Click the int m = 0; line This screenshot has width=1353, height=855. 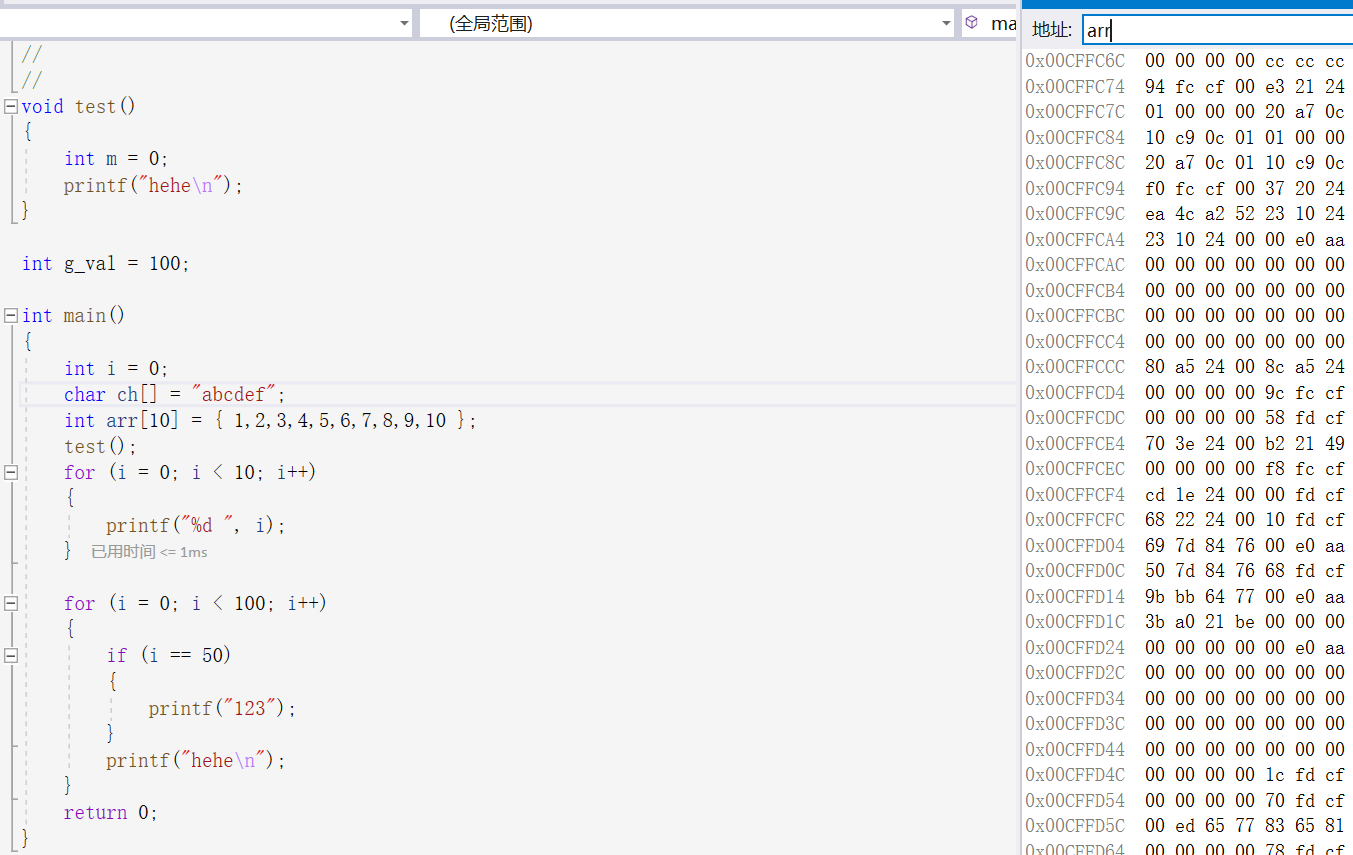(x=116, y=158)
